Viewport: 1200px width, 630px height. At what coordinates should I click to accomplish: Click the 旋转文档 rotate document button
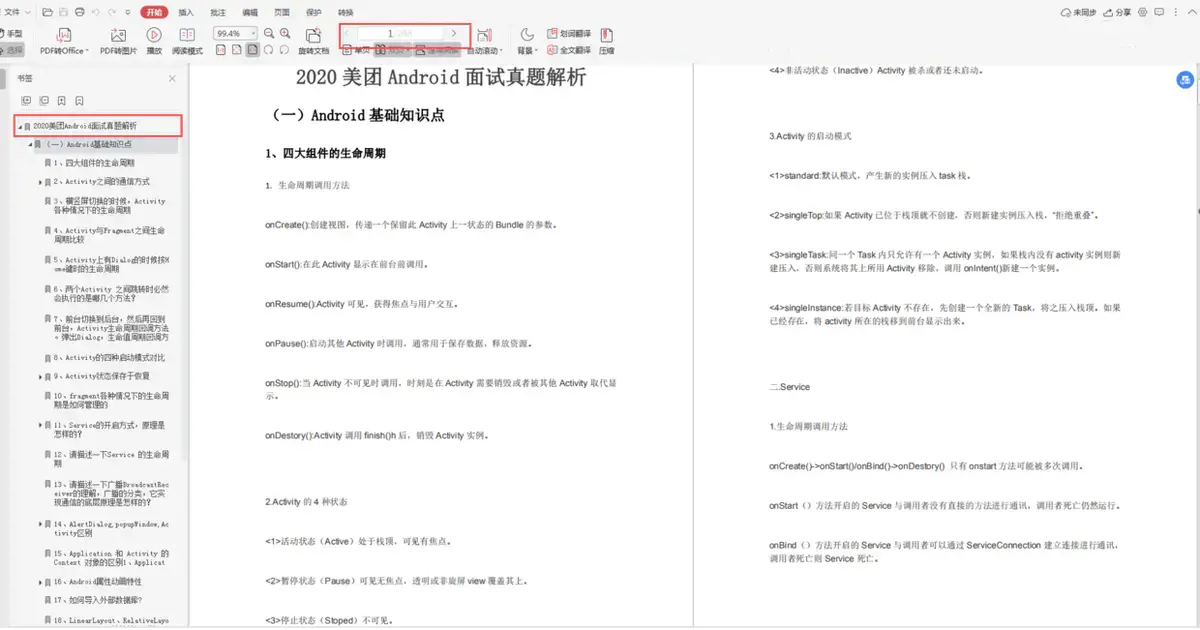pos(313,40)
